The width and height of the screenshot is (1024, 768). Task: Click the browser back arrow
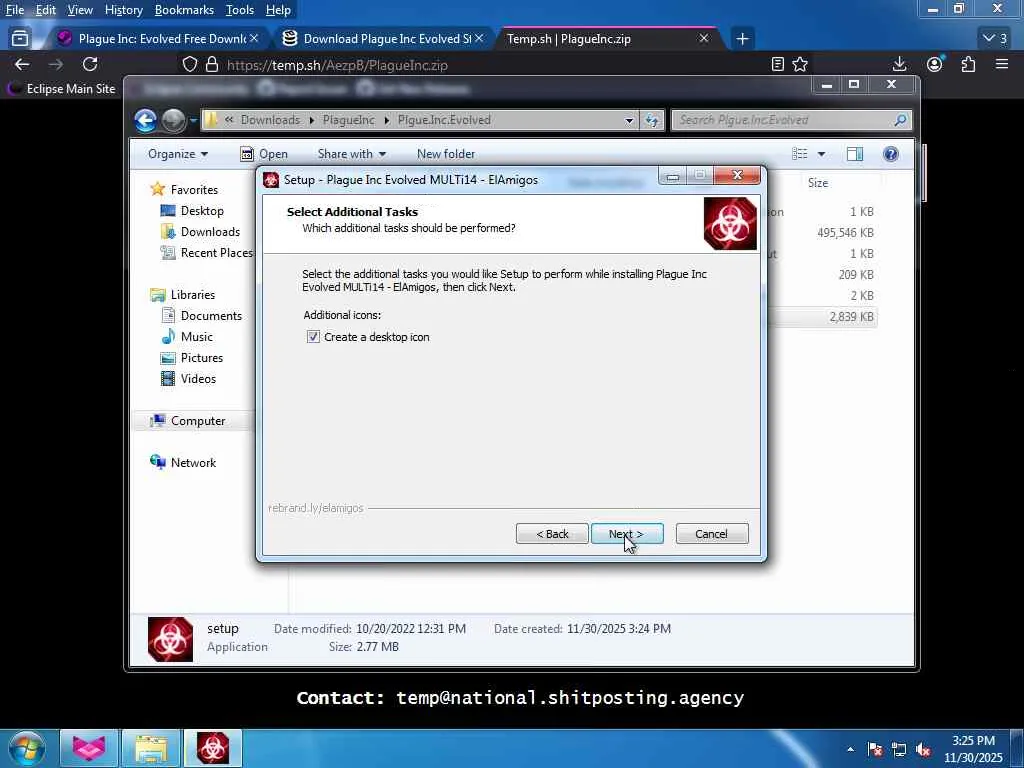[22, 64]
